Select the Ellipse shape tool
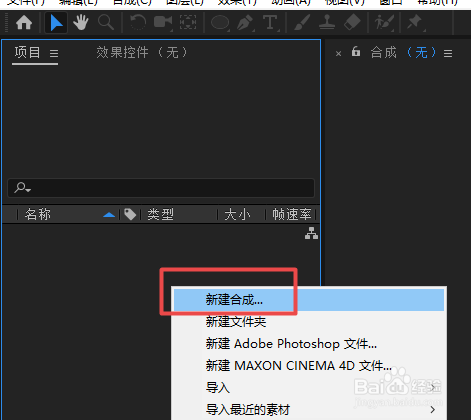 click(x=220, y=23)
